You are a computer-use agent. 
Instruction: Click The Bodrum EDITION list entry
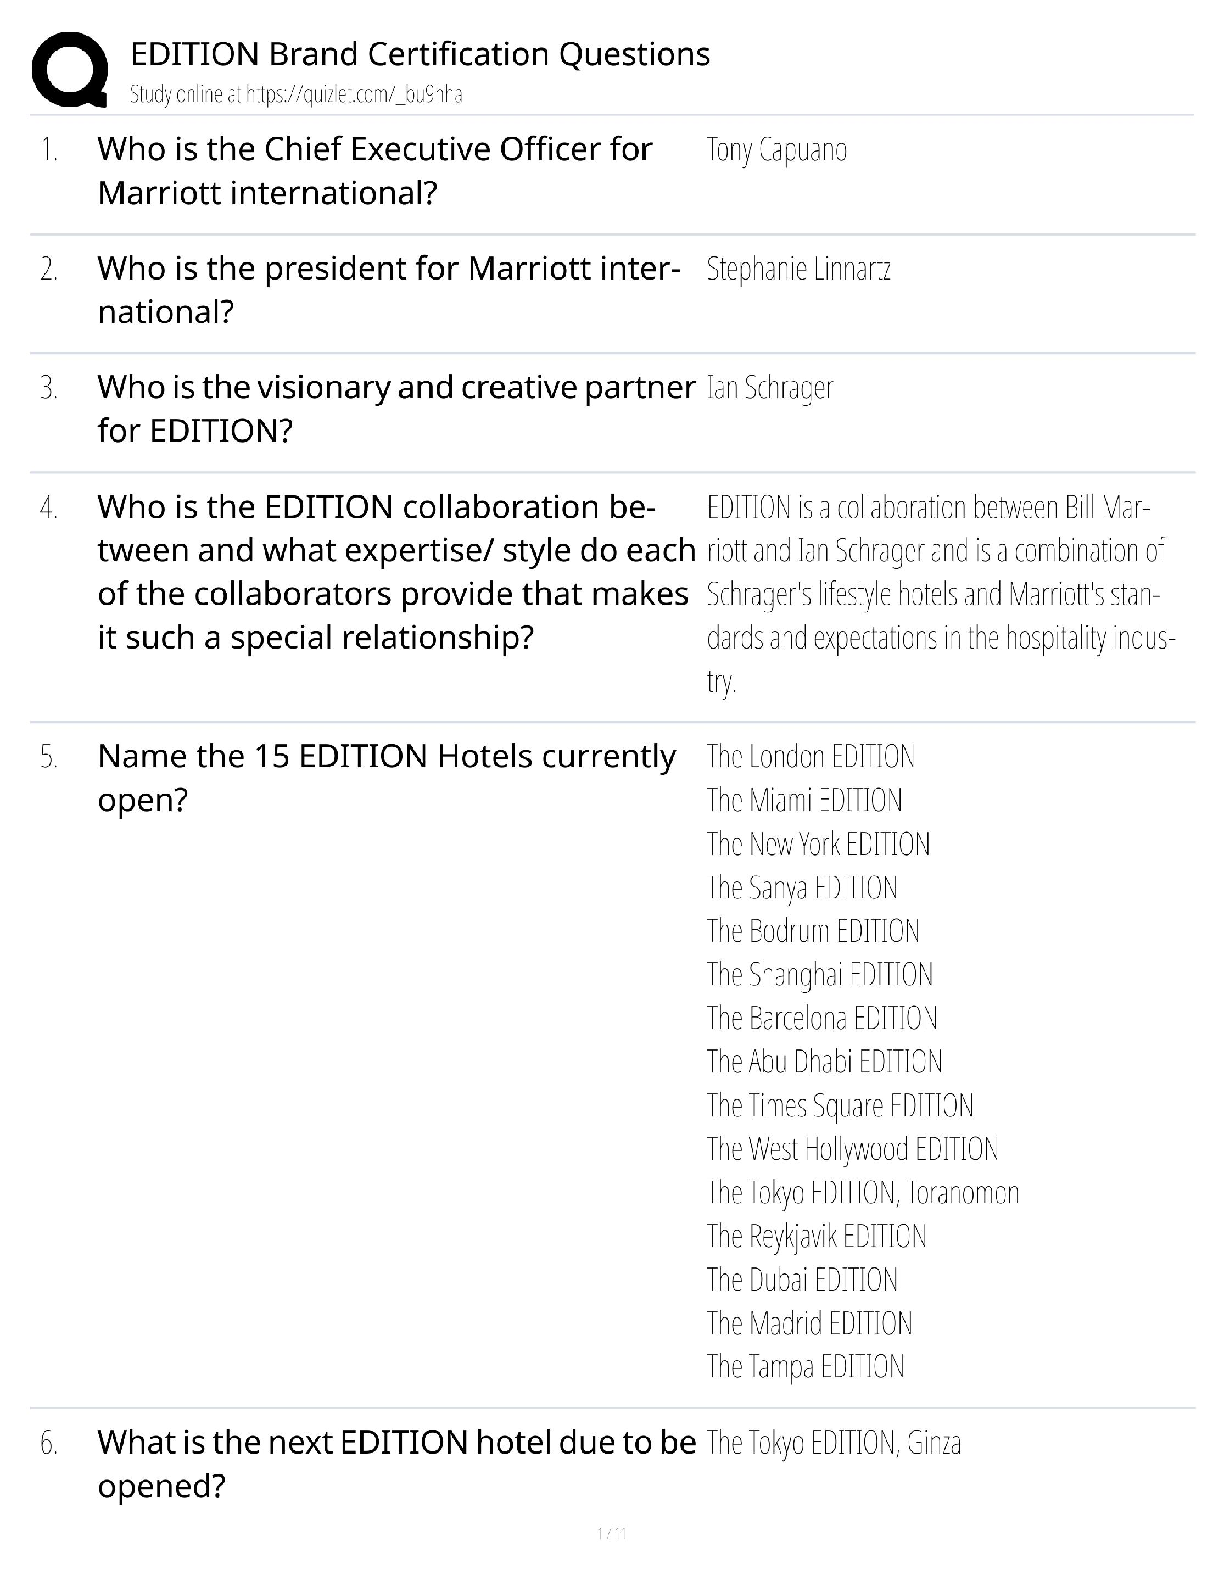(x=812, y=931)
